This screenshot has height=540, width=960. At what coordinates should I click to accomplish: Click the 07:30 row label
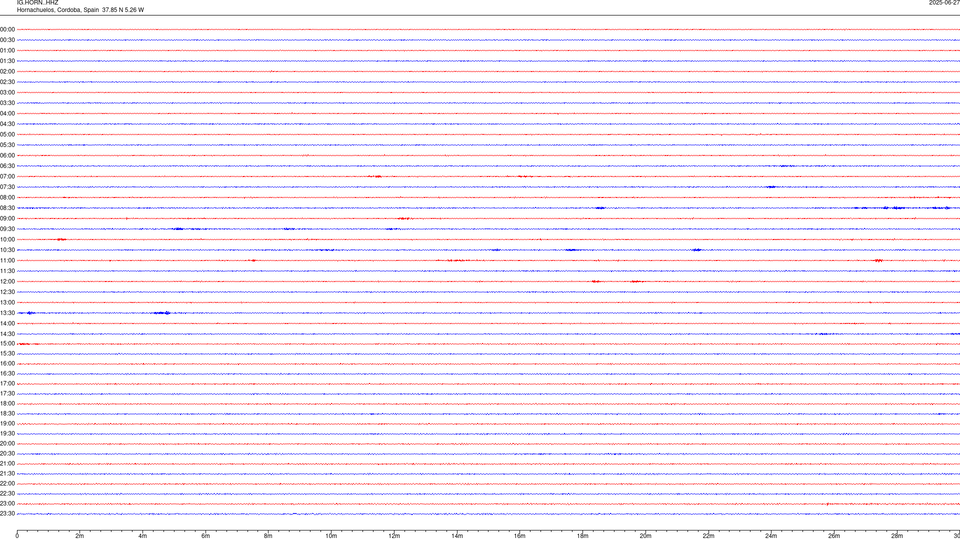(x=7, y=187)
